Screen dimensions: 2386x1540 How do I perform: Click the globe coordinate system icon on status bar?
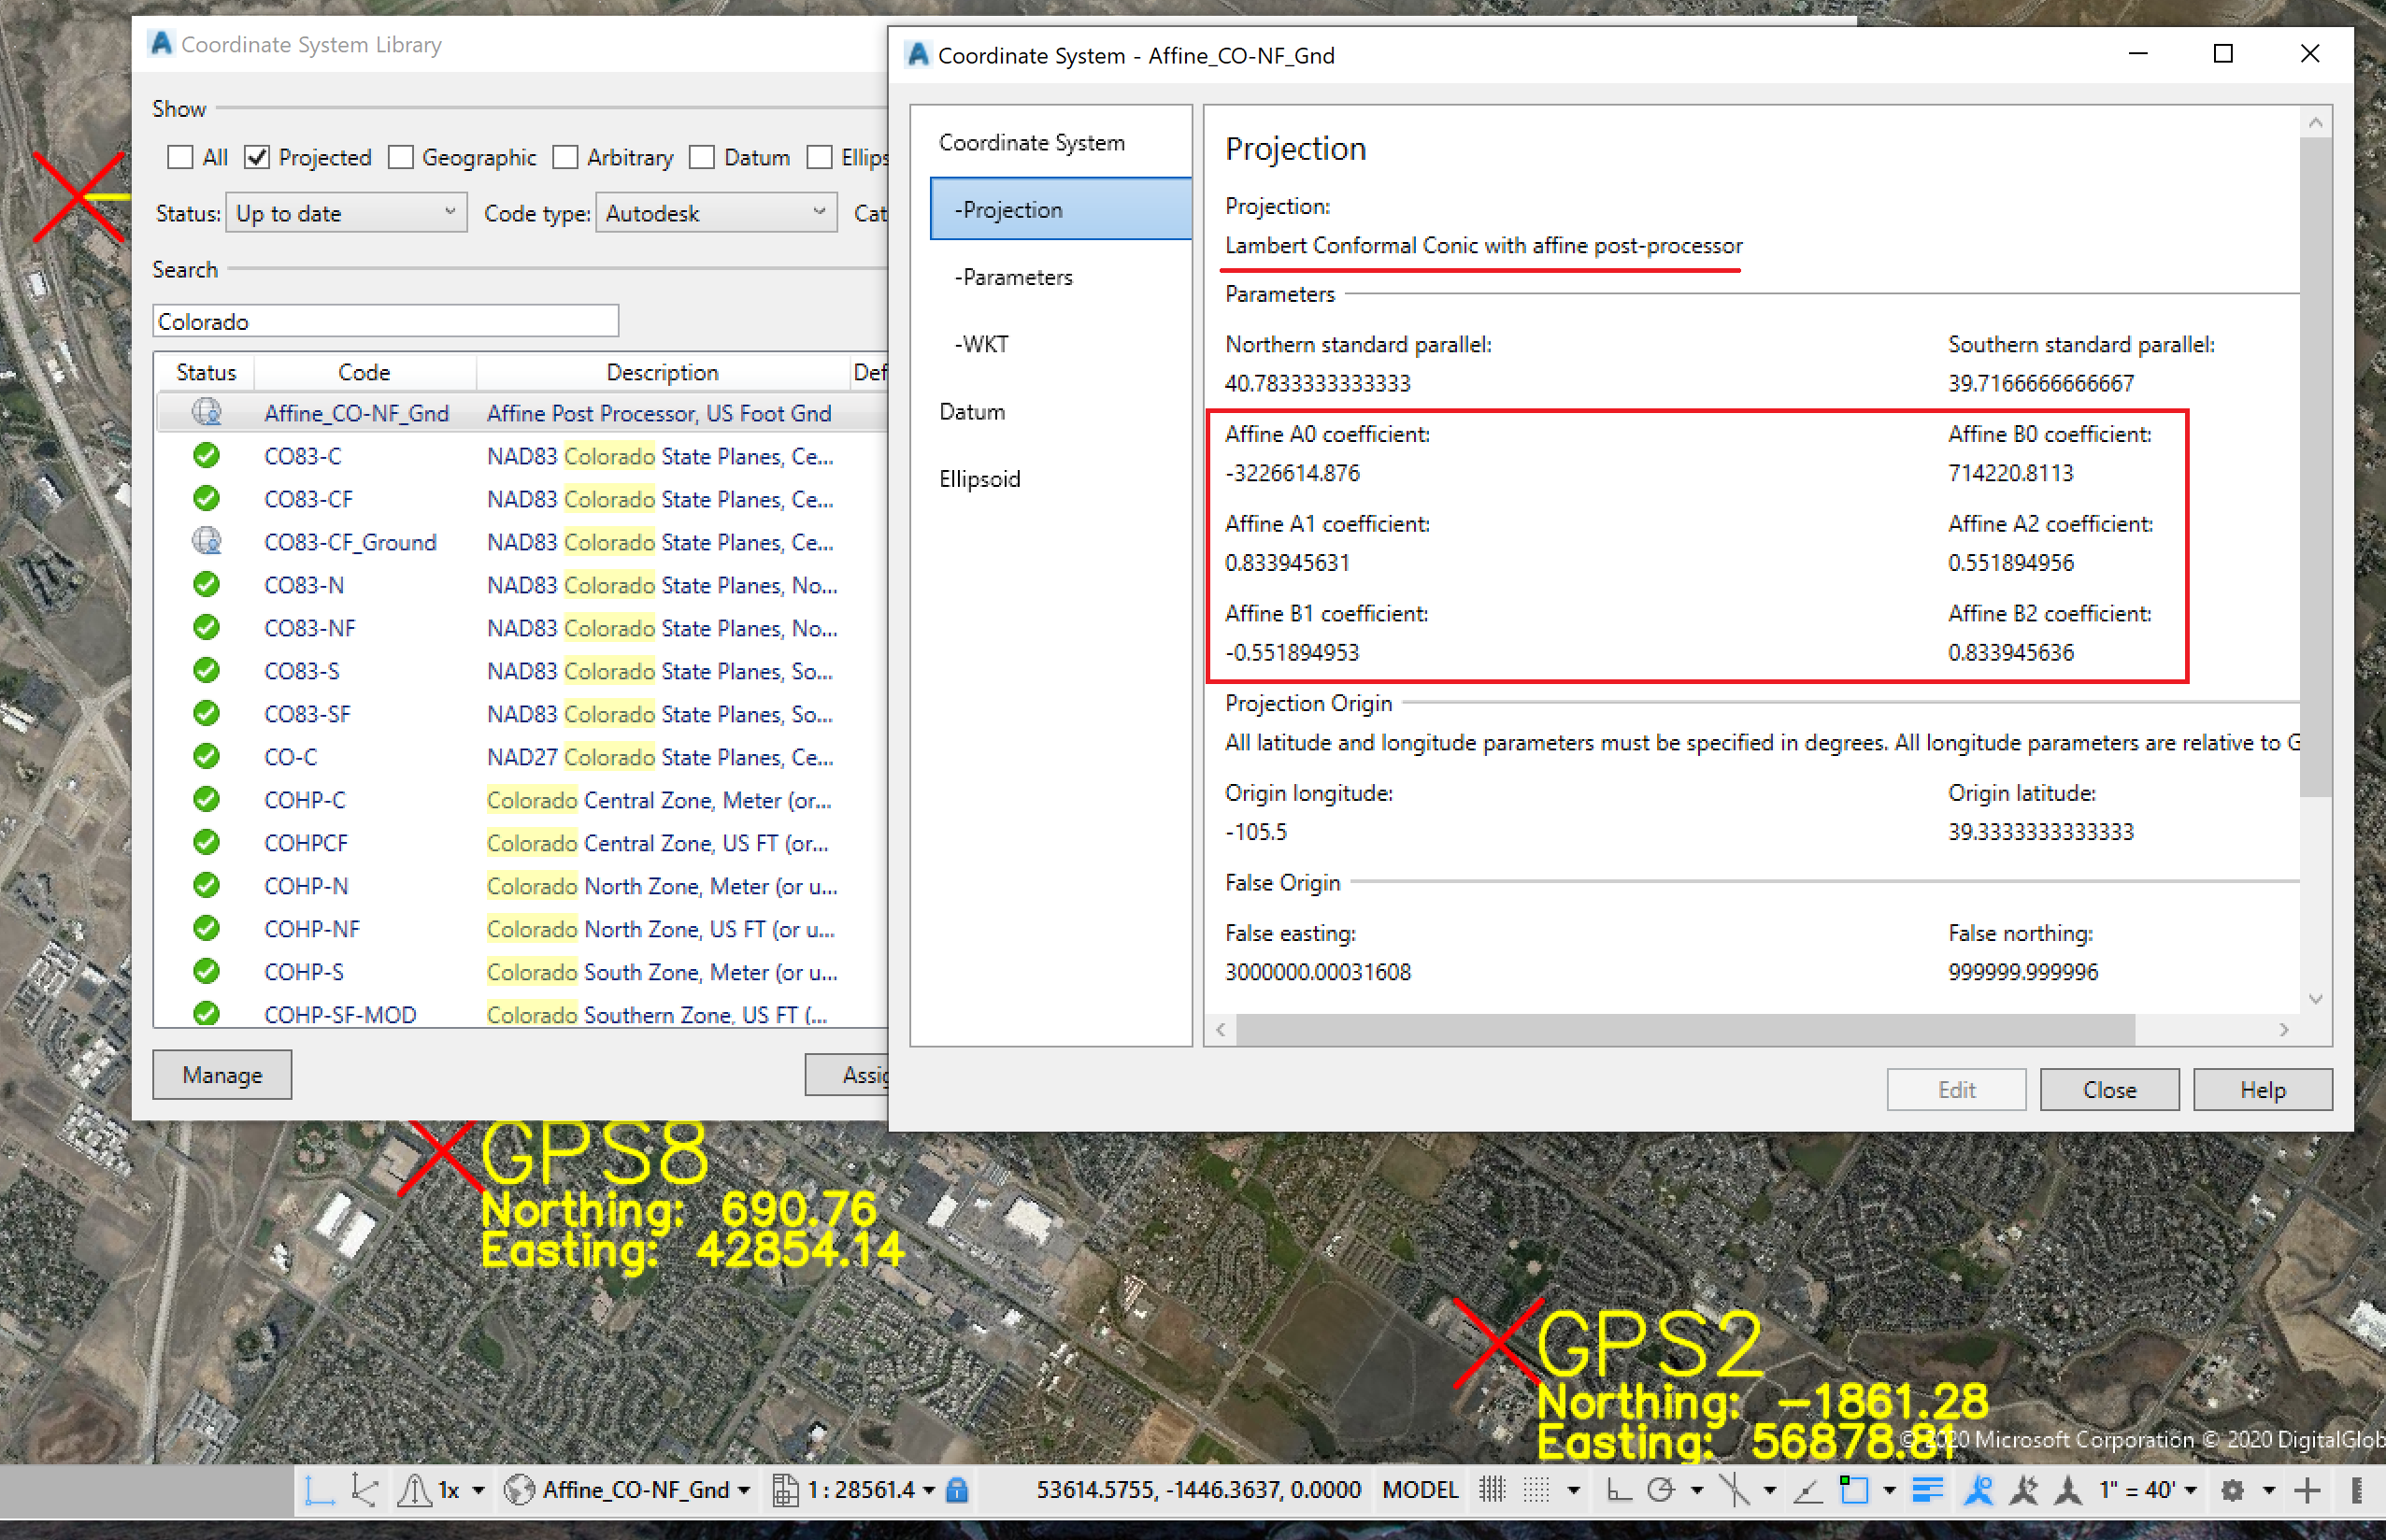click(520, 1490)
